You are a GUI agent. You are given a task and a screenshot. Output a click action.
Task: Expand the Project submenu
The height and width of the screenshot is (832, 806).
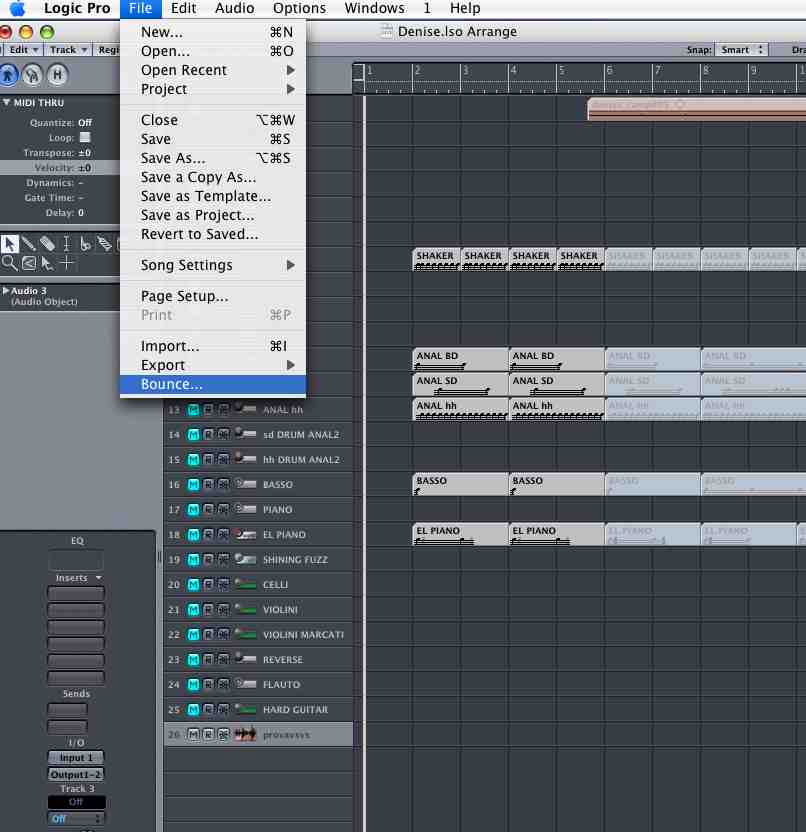tap(213, 89)
